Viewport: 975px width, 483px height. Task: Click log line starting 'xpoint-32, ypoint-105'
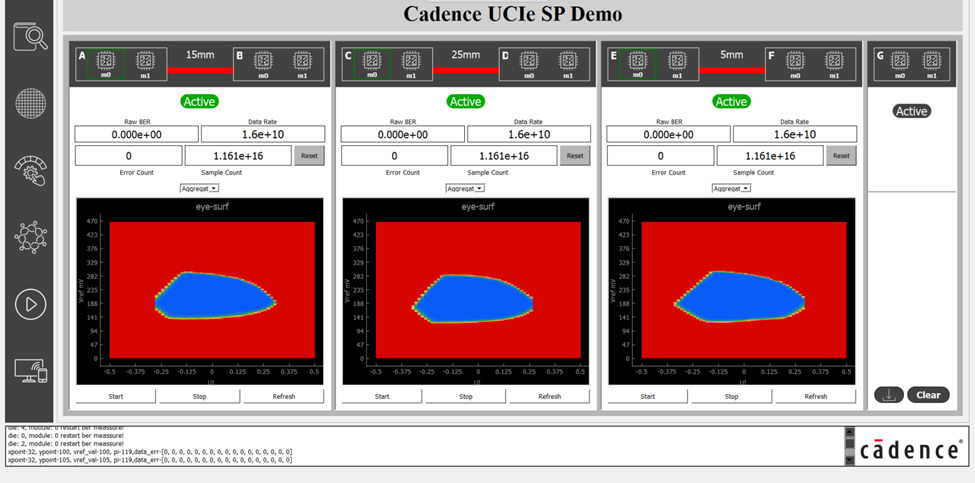click(150, 460)
